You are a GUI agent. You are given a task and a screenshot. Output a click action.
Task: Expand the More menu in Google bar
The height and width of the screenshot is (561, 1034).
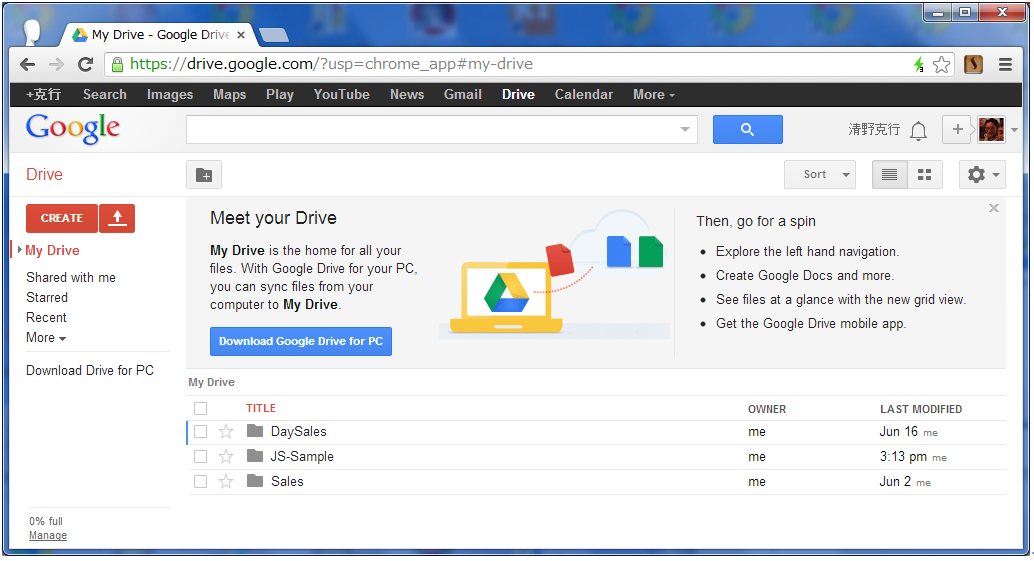pos(654,95)
